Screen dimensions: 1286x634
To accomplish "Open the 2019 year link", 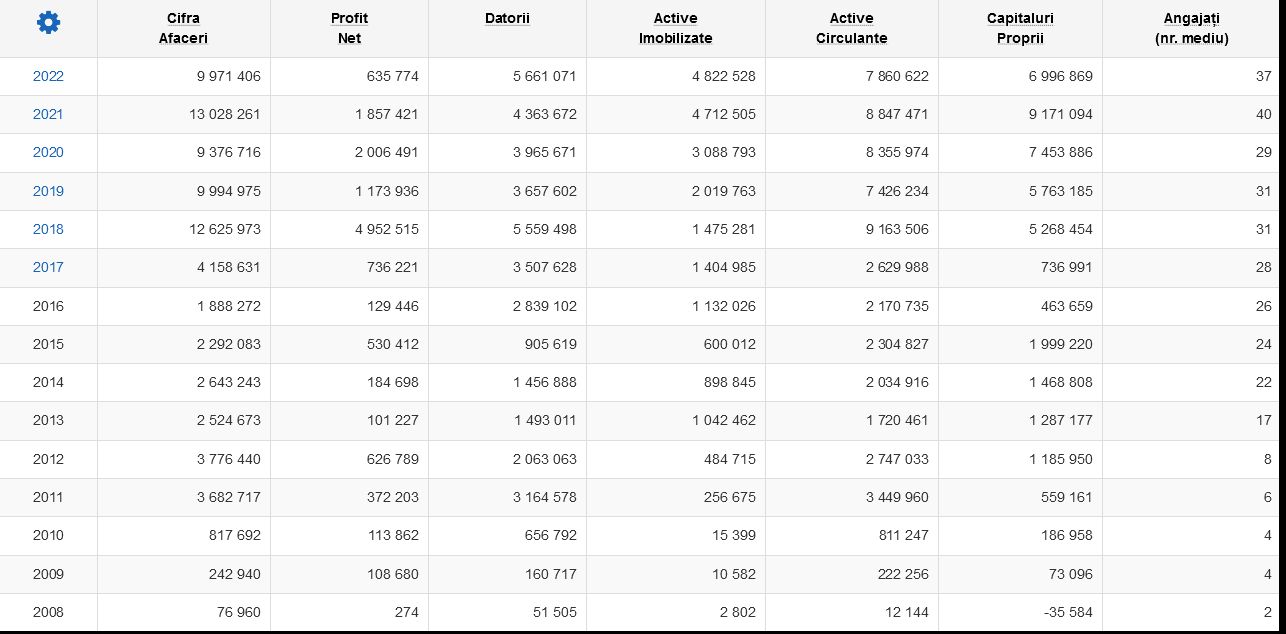I will 48,191.
